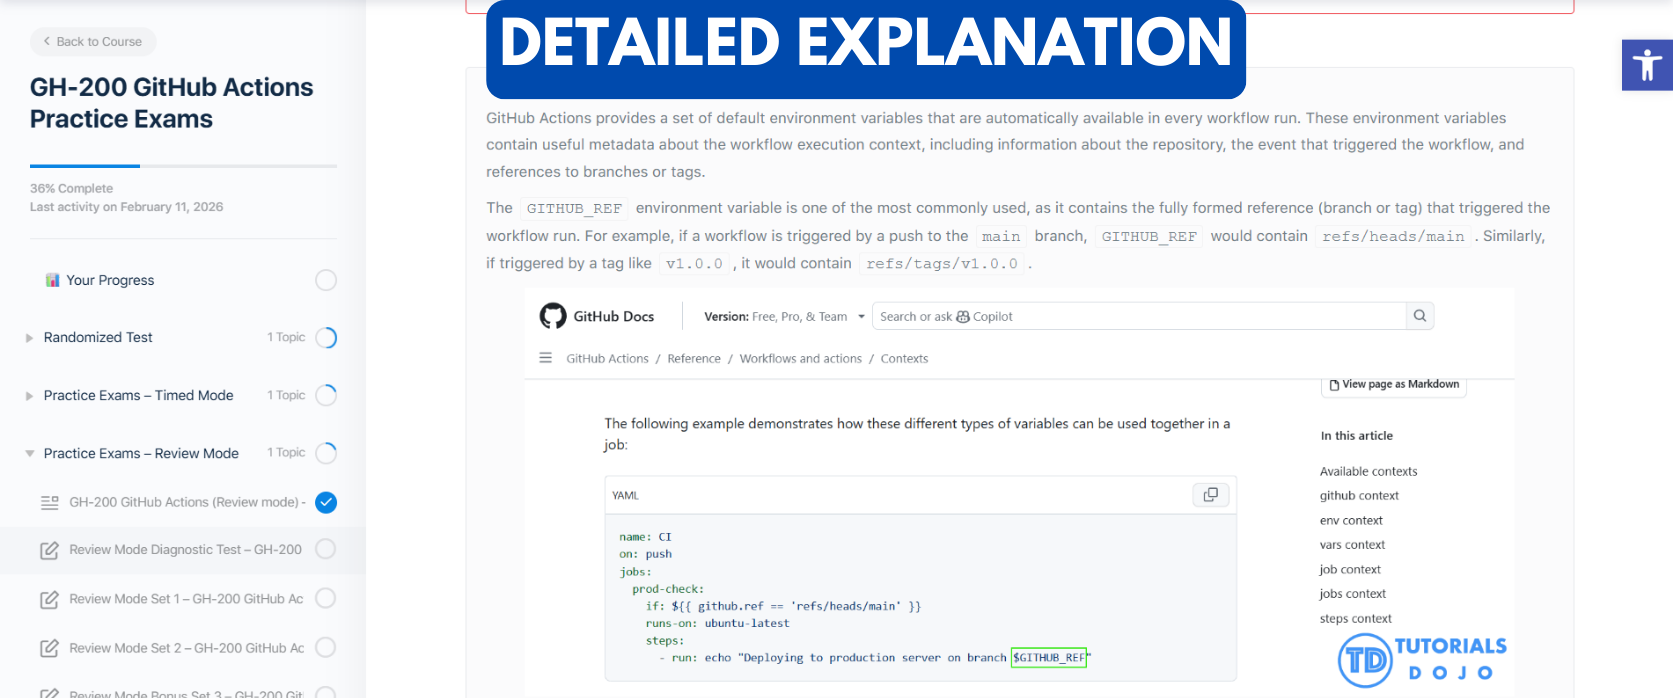Click GitHub Actions breadcrumb
This screenshot has width=1673, height=698.
(607, 358)
